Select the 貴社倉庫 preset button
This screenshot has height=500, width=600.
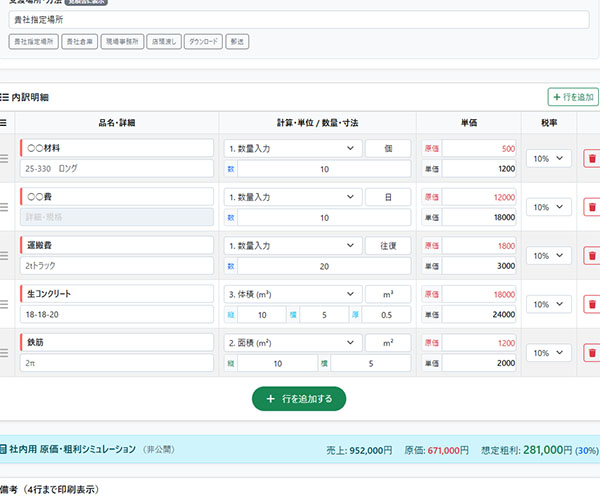tap(80, 41)
